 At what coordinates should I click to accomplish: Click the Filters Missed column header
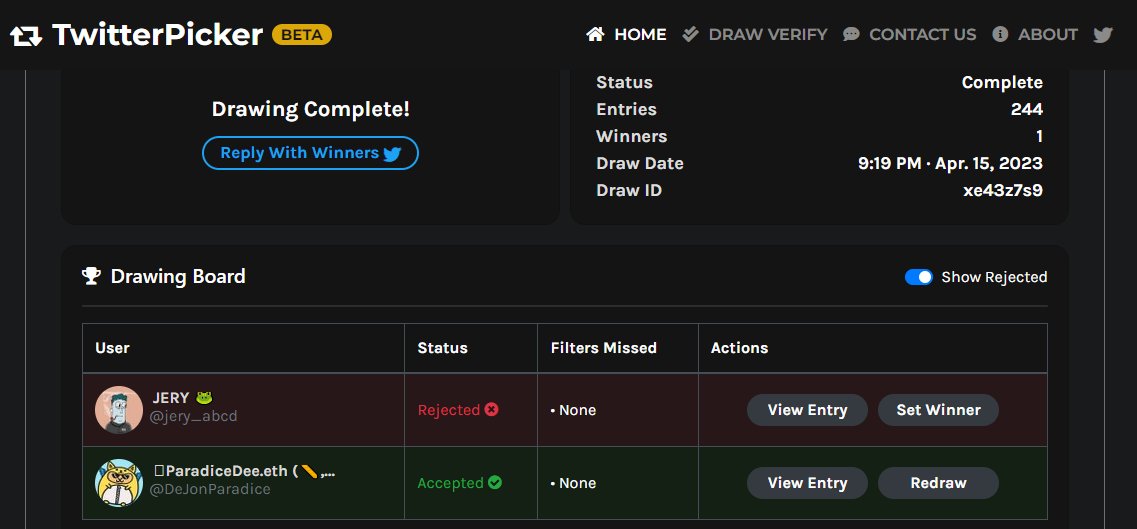[x=603, y=348]
